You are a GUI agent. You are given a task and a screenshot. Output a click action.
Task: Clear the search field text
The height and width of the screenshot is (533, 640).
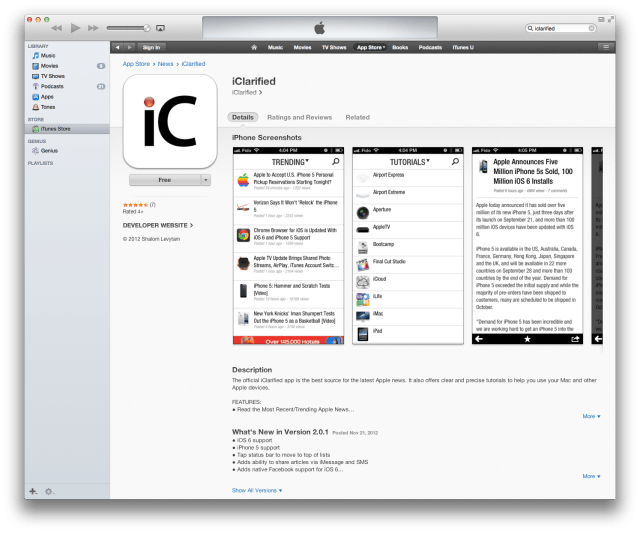591,28
